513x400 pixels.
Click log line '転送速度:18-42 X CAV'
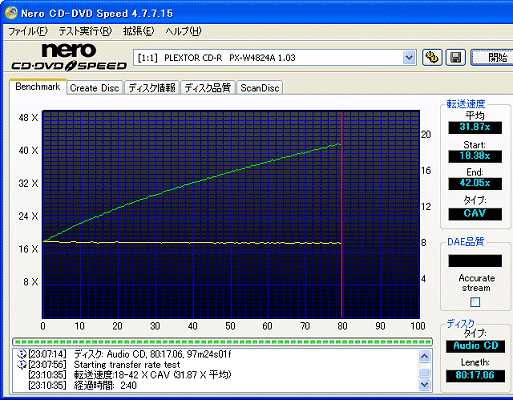[153, 375]
